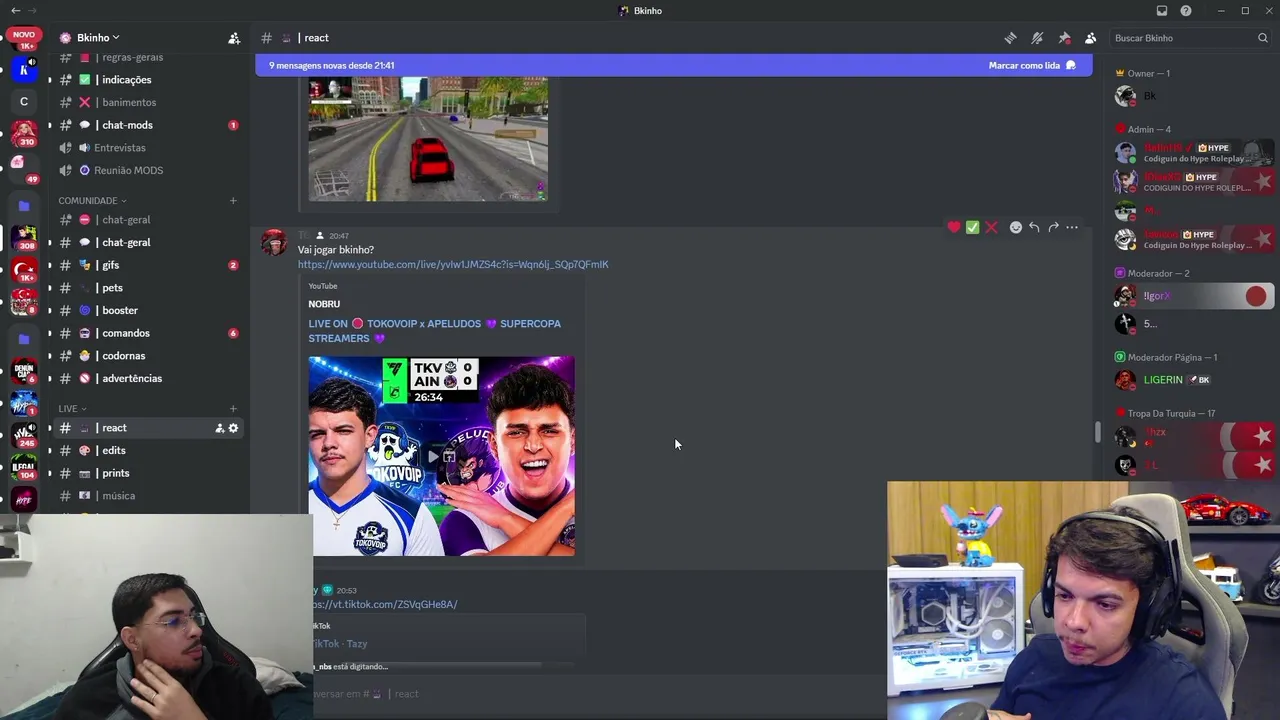The height and width of the screenshot is (720, 1280).
Task: Open the advertências channel
Action: click(147, 378)
